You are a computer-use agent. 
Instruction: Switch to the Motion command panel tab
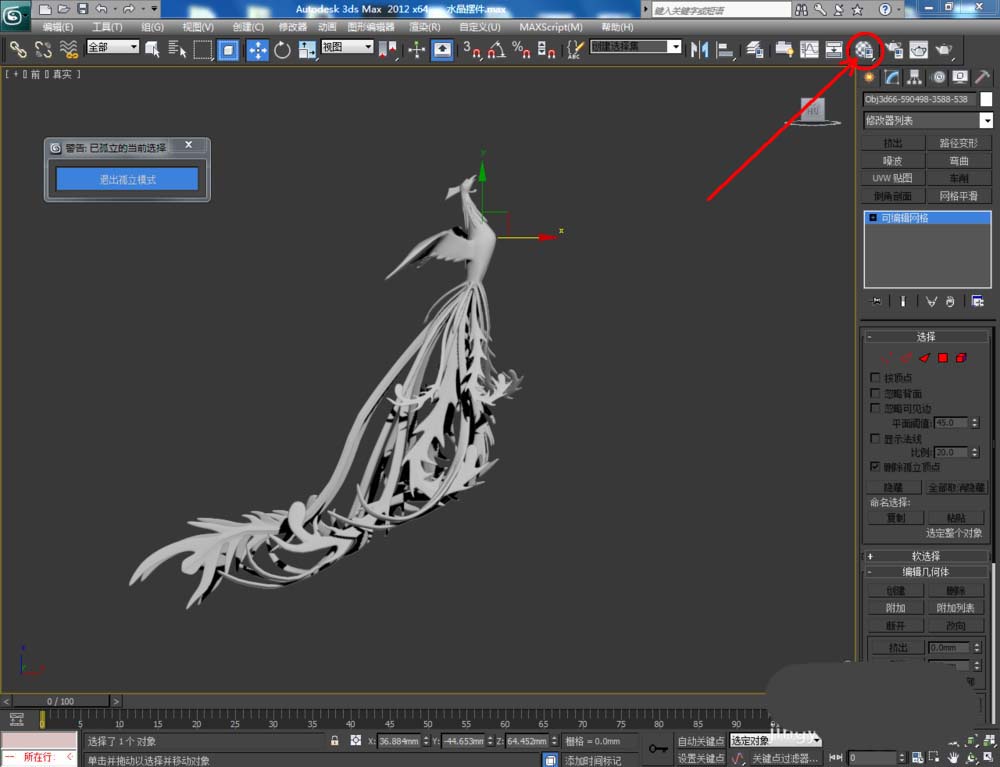938,78
